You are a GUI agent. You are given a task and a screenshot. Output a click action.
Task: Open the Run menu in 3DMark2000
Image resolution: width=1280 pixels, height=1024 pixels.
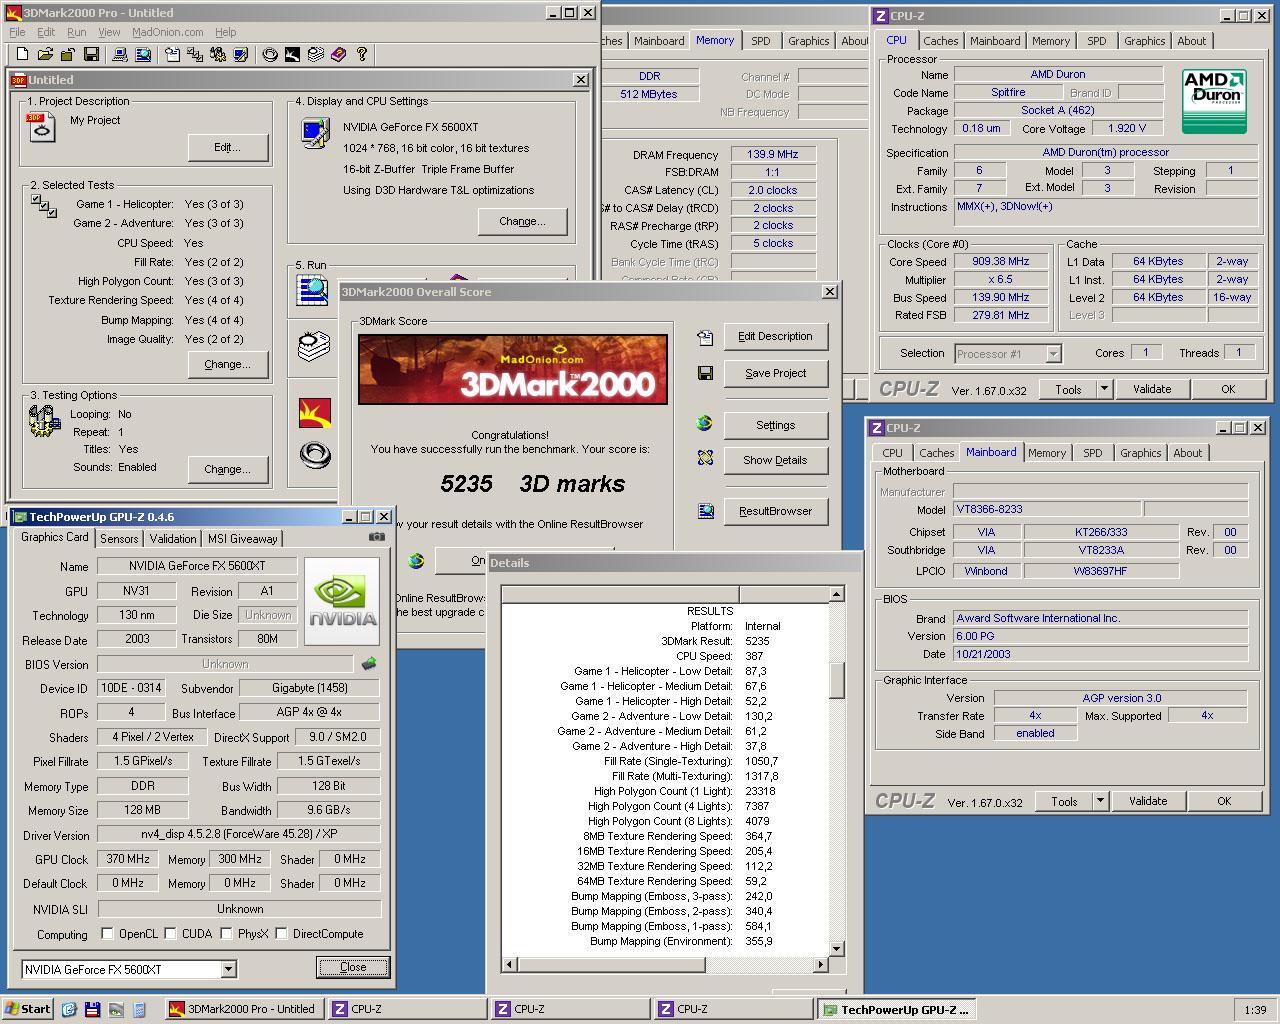click(77, 32)
